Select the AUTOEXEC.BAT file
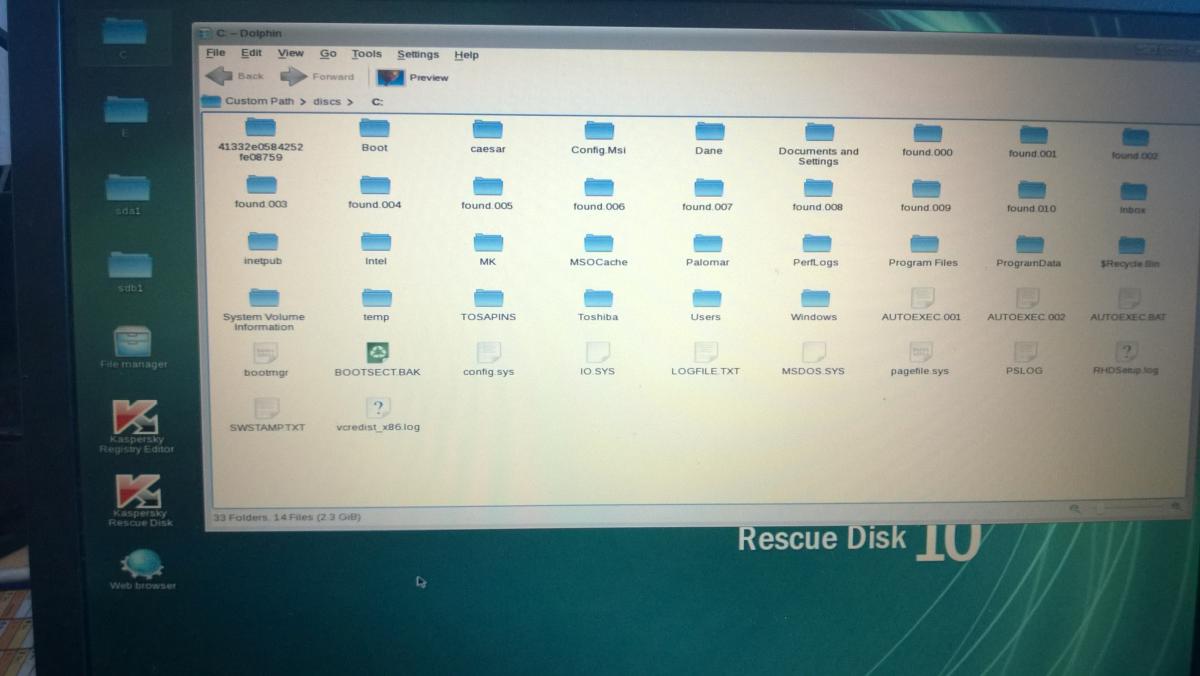The width and height of the screenshot is (1200, 676). [x=1128, y=306]
